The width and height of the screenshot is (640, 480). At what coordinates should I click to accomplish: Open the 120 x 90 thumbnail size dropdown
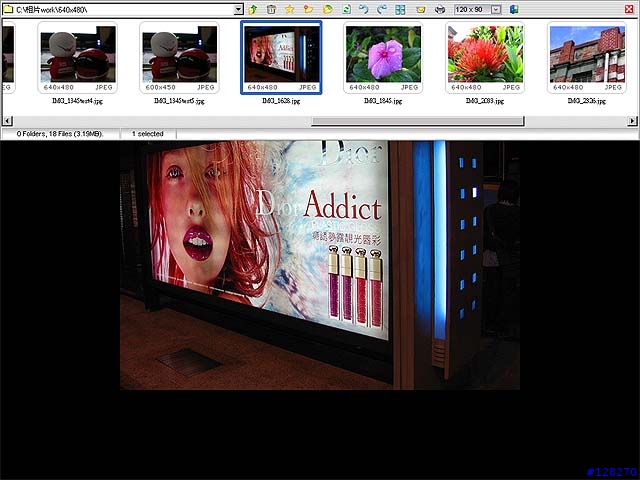(496, 9)
